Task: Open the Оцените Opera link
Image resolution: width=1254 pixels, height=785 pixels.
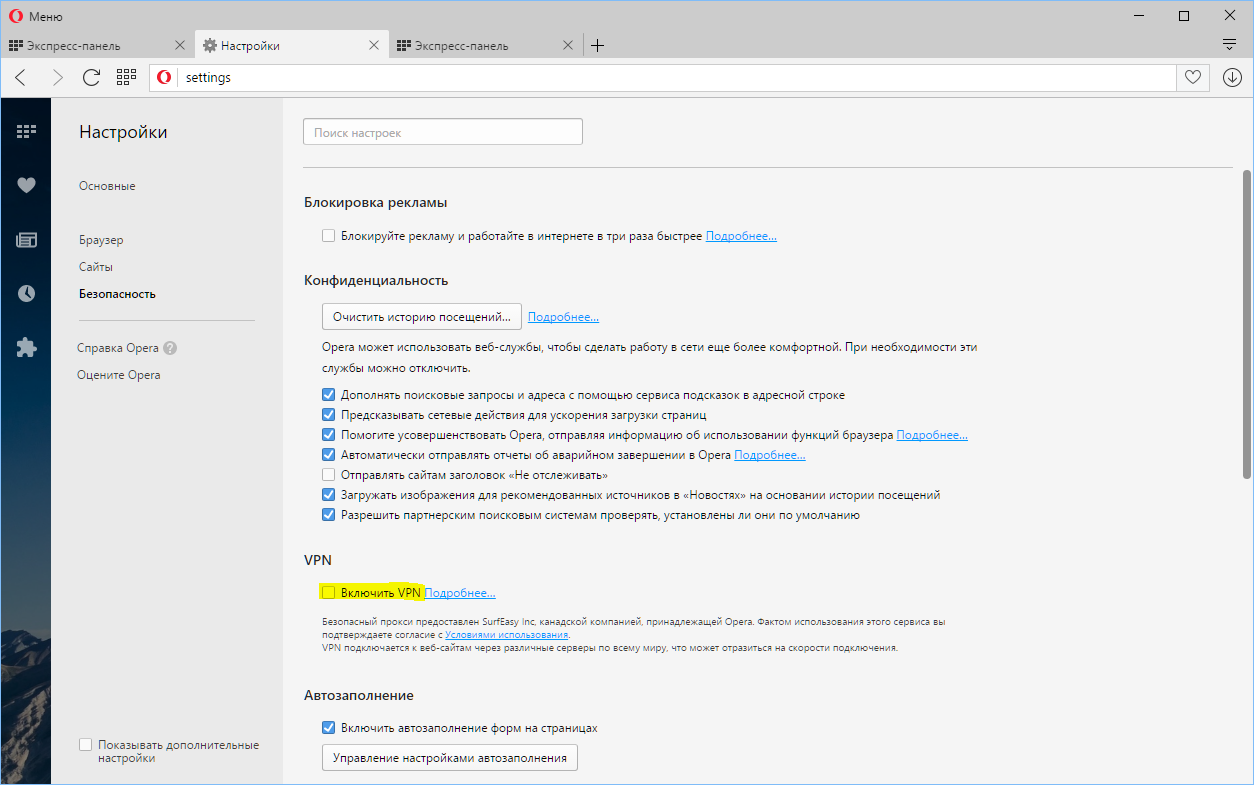Action: [x=119, y=375]
